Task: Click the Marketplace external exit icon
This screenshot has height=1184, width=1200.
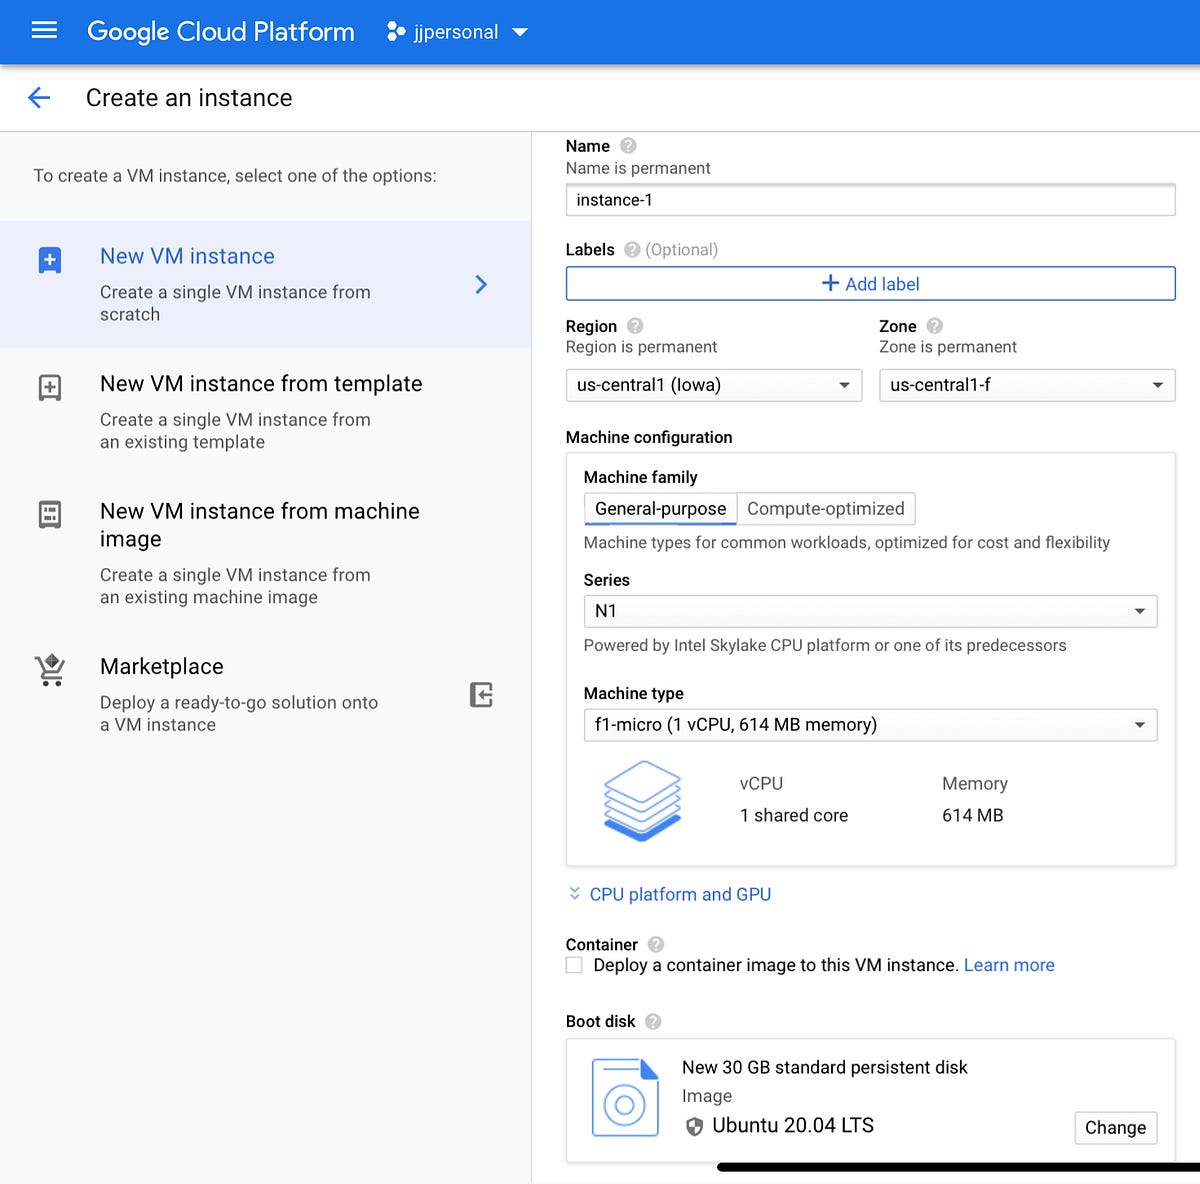Action: (x=481, y=695)
